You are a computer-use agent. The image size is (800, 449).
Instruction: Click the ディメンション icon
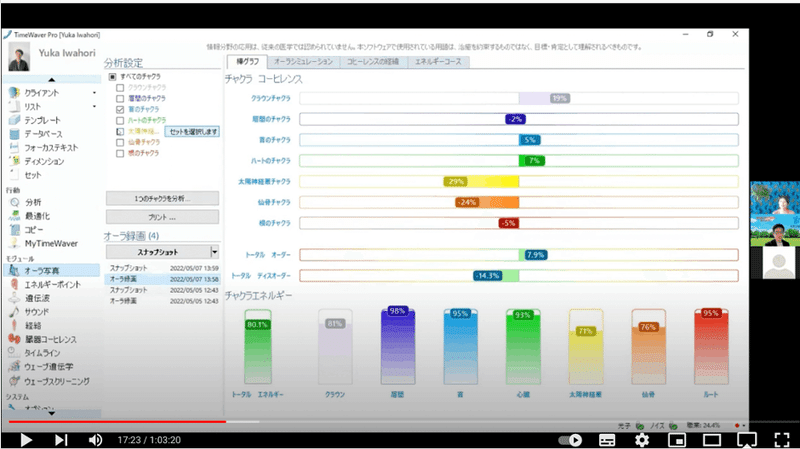pyautogui.click(x=14, y=162)
